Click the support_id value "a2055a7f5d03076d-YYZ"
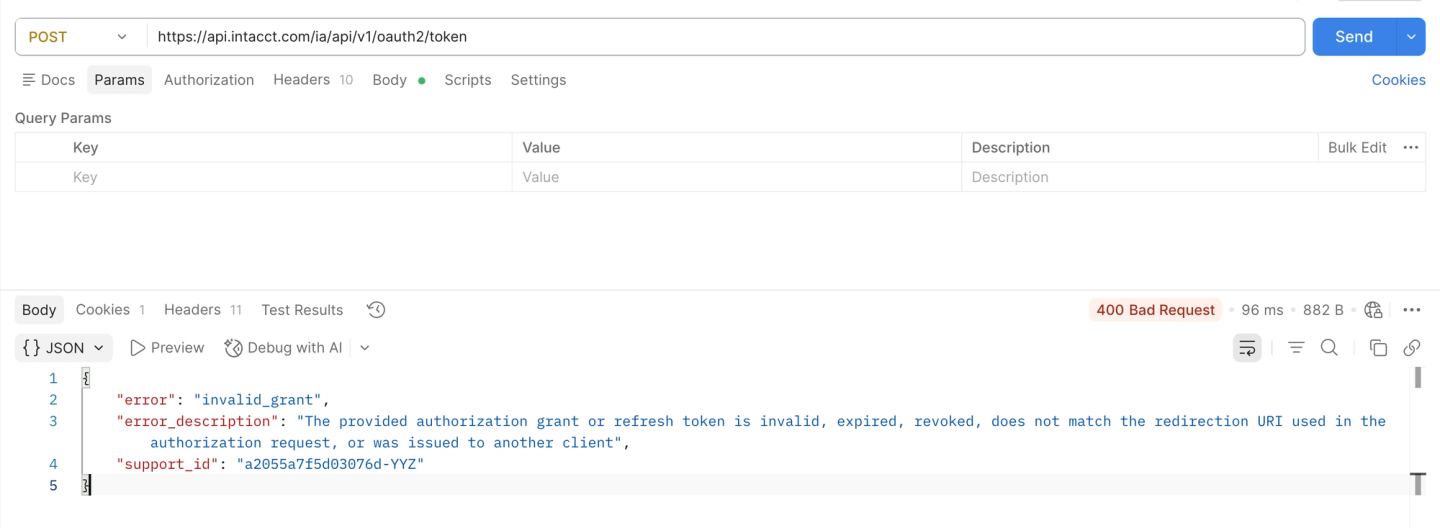Viewport: 1440px width, 528px height. tap(330, 464)
